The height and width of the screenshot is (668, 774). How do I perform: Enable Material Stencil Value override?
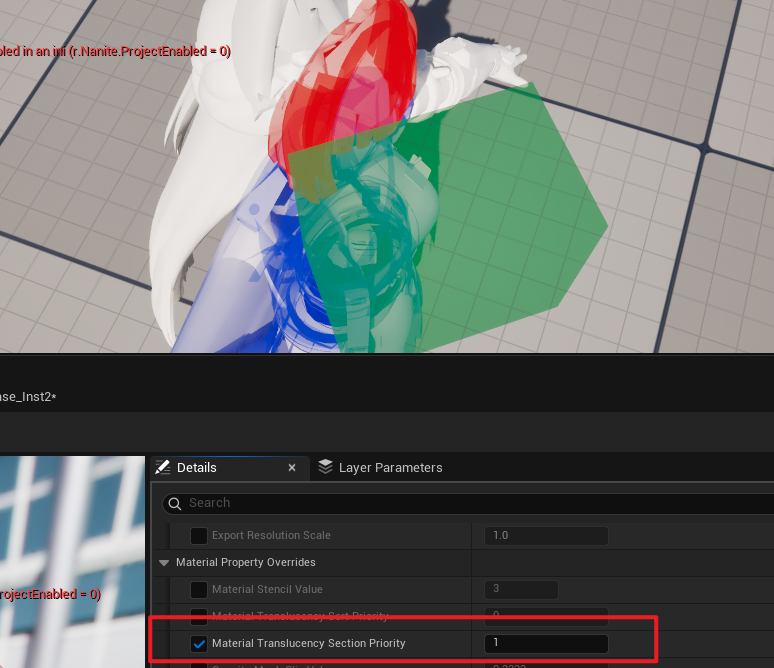199,590
